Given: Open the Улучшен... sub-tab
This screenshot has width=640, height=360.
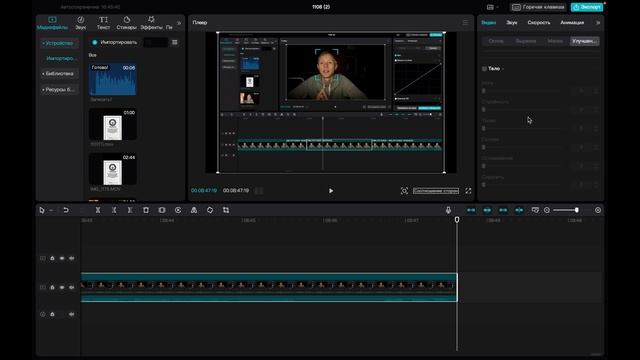Looking at the screenshot, I should pyautogui.click(x=584, y=41).
